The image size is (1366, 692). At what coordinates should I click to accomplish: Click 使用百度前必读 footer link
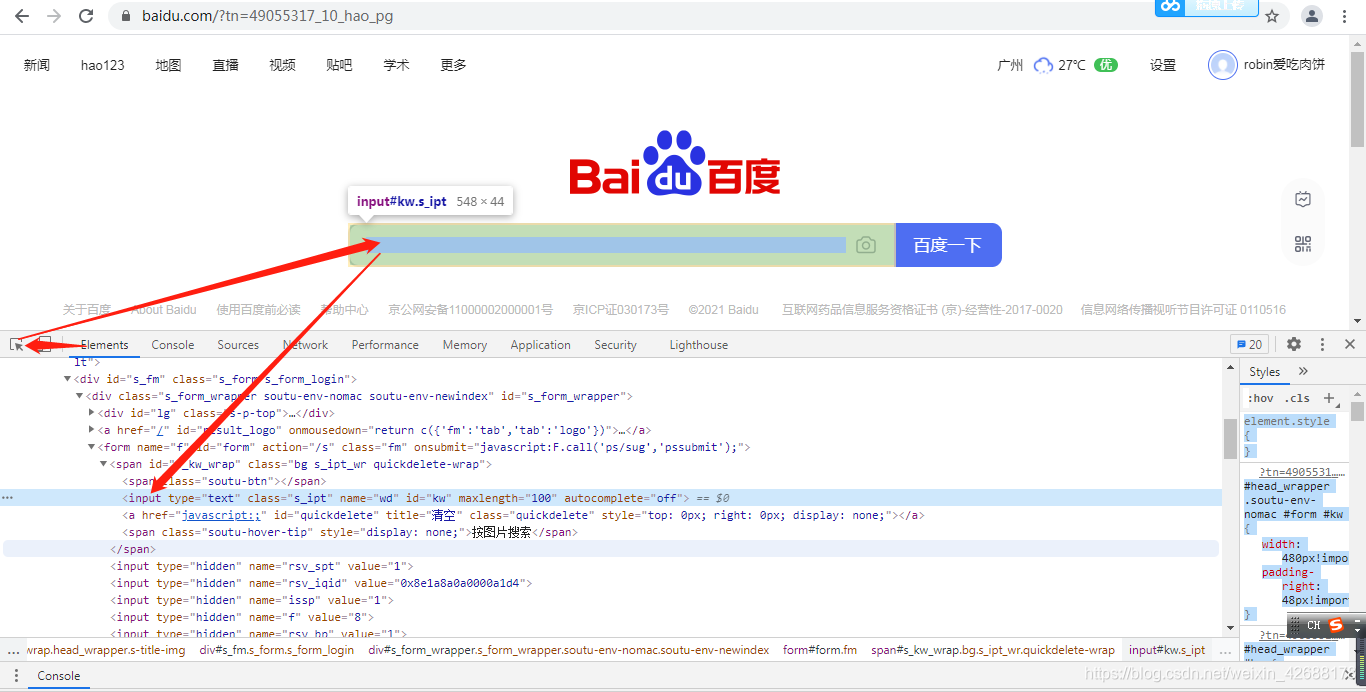pos(258,310)
